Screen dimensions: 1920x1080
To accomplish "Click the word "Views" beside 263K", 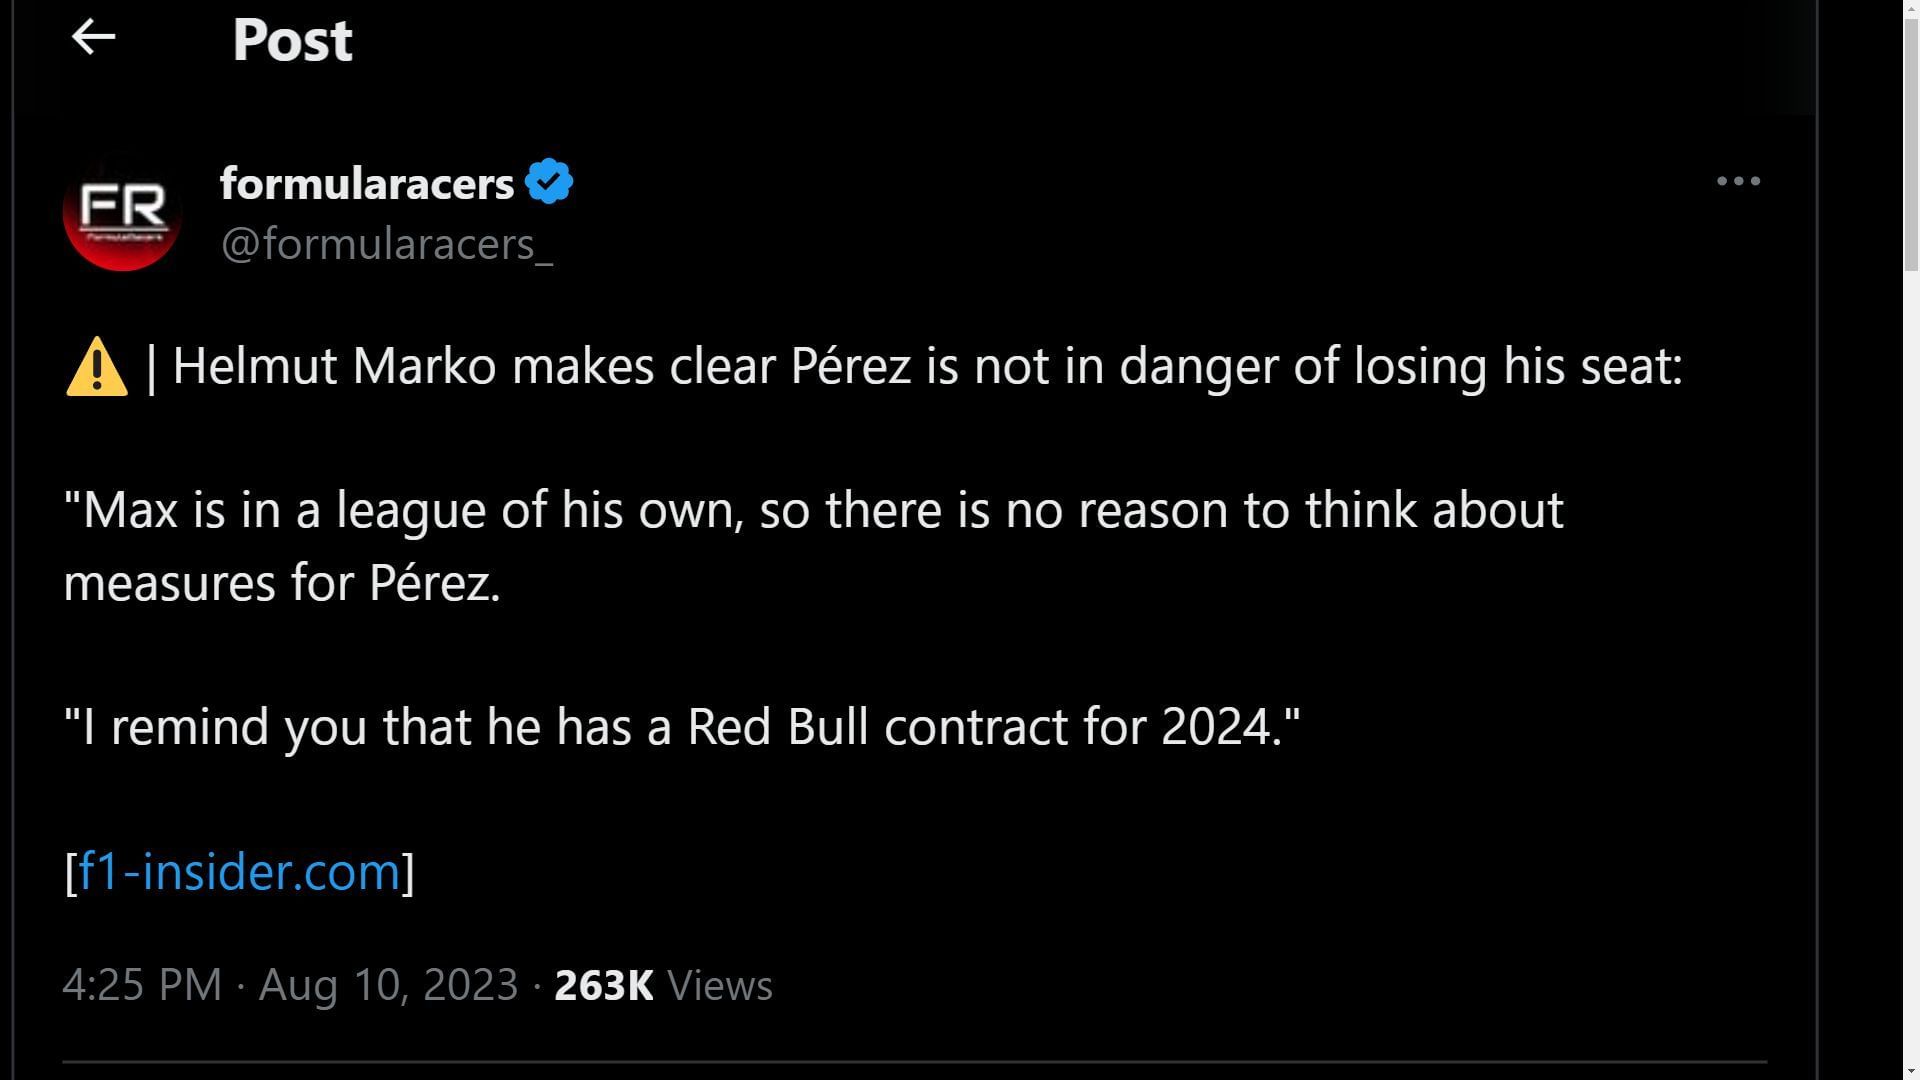I will pyautogui.click(x=720, y=986).
